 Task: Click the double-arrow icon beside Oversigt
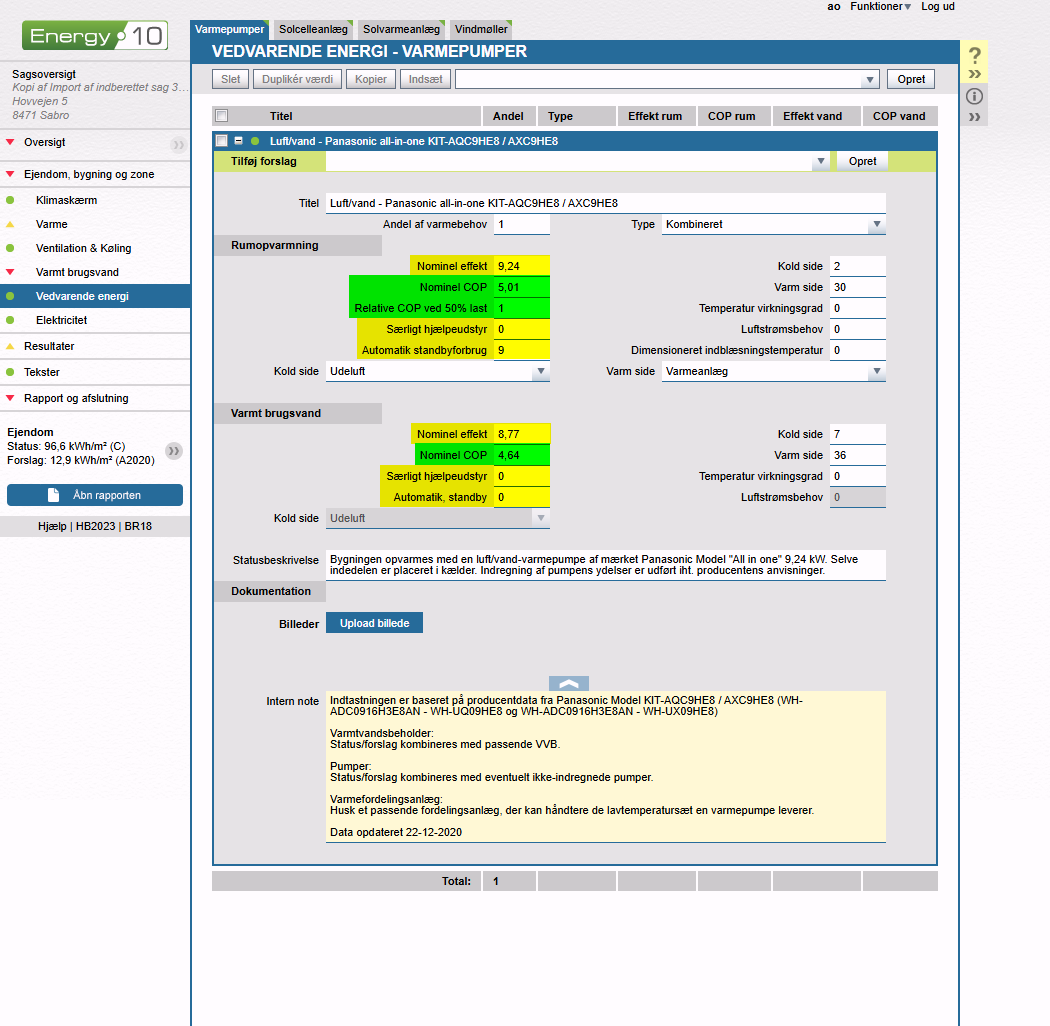(177, 144)
